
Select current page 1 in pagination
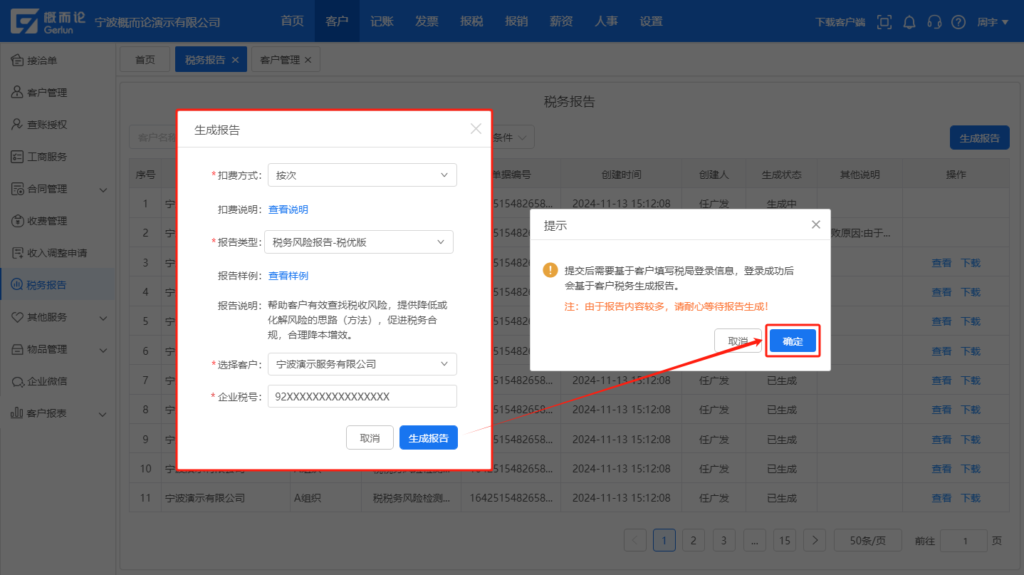pyautogui.click(x=664, y=540)
